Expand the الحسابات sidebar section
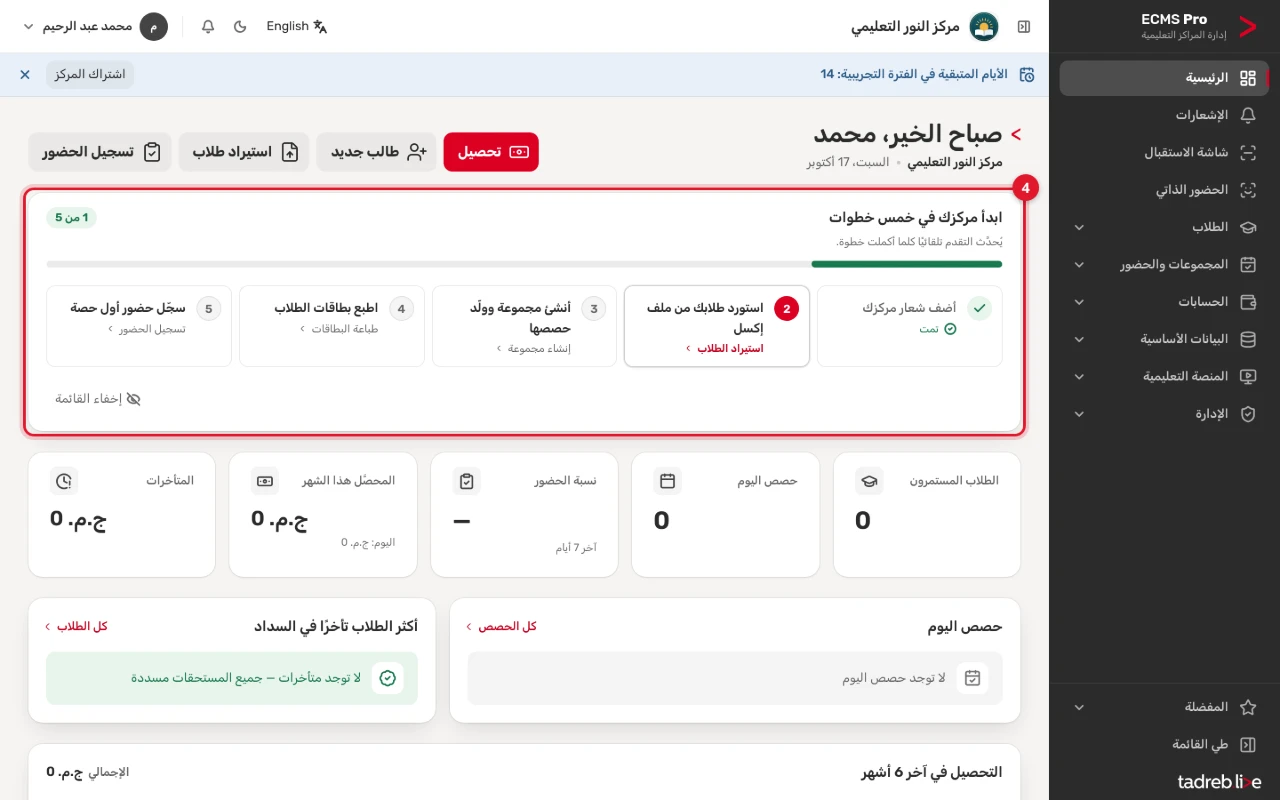The height and width of the screenshot is (800, 1280). click(1164, 302)
